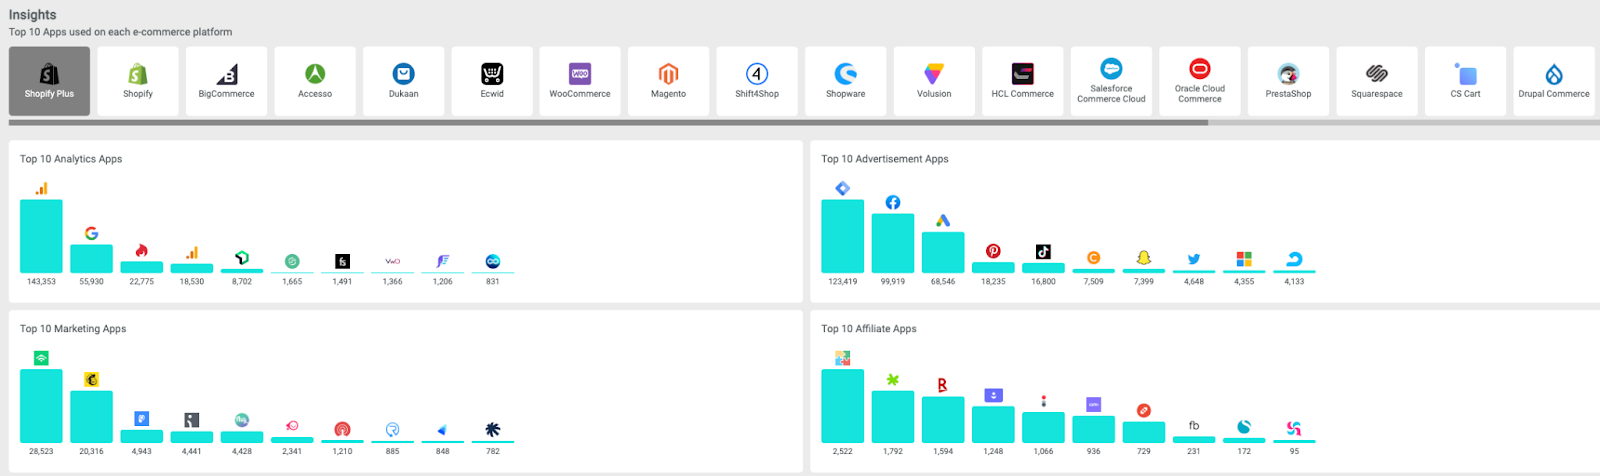Open the BigCommerce platform tab
This screenshot has height=476, width=1600.
226,81
